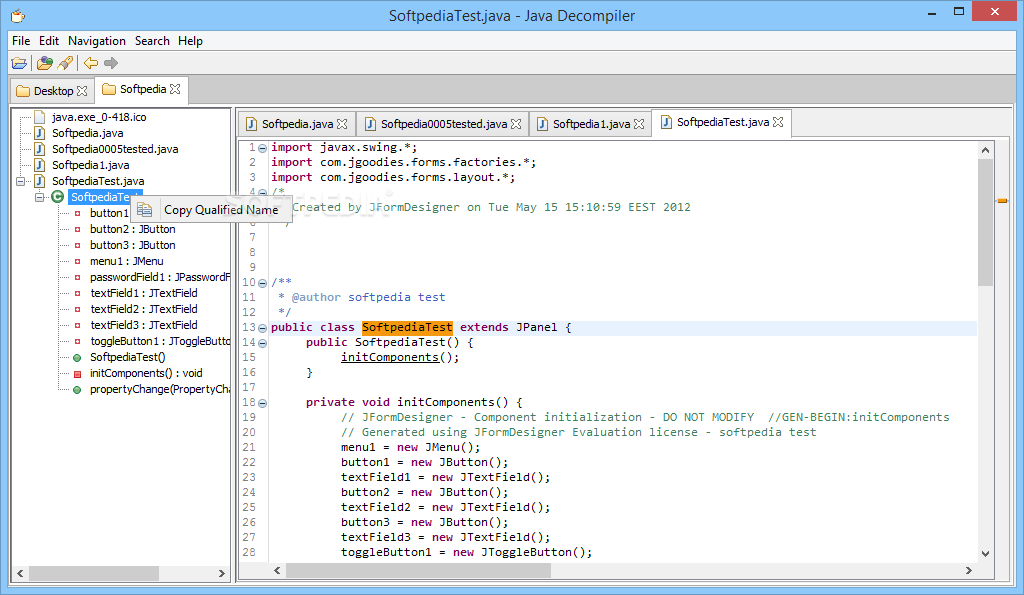1024x595 pixels.
Task: Click the Forward navigation arrow icon
Action: tap(111, 63)
